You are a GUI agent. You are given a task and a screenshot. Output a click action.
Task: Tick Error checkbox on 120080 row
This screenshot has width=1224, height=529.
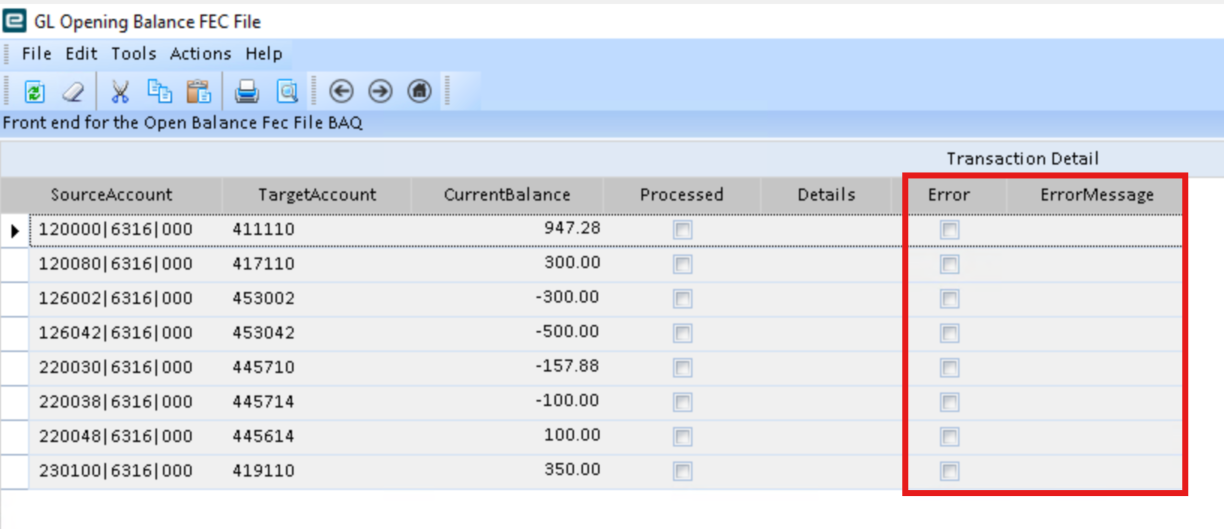[949, 265]
